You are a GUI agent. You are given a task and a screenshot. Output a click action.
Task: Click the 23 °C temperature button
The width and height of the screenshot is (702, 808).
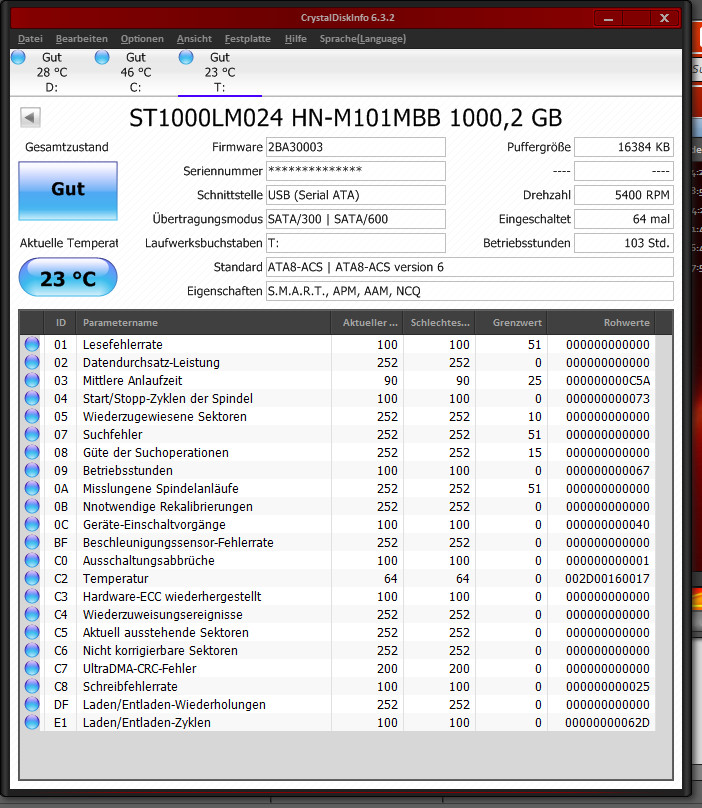coord(68,278)
